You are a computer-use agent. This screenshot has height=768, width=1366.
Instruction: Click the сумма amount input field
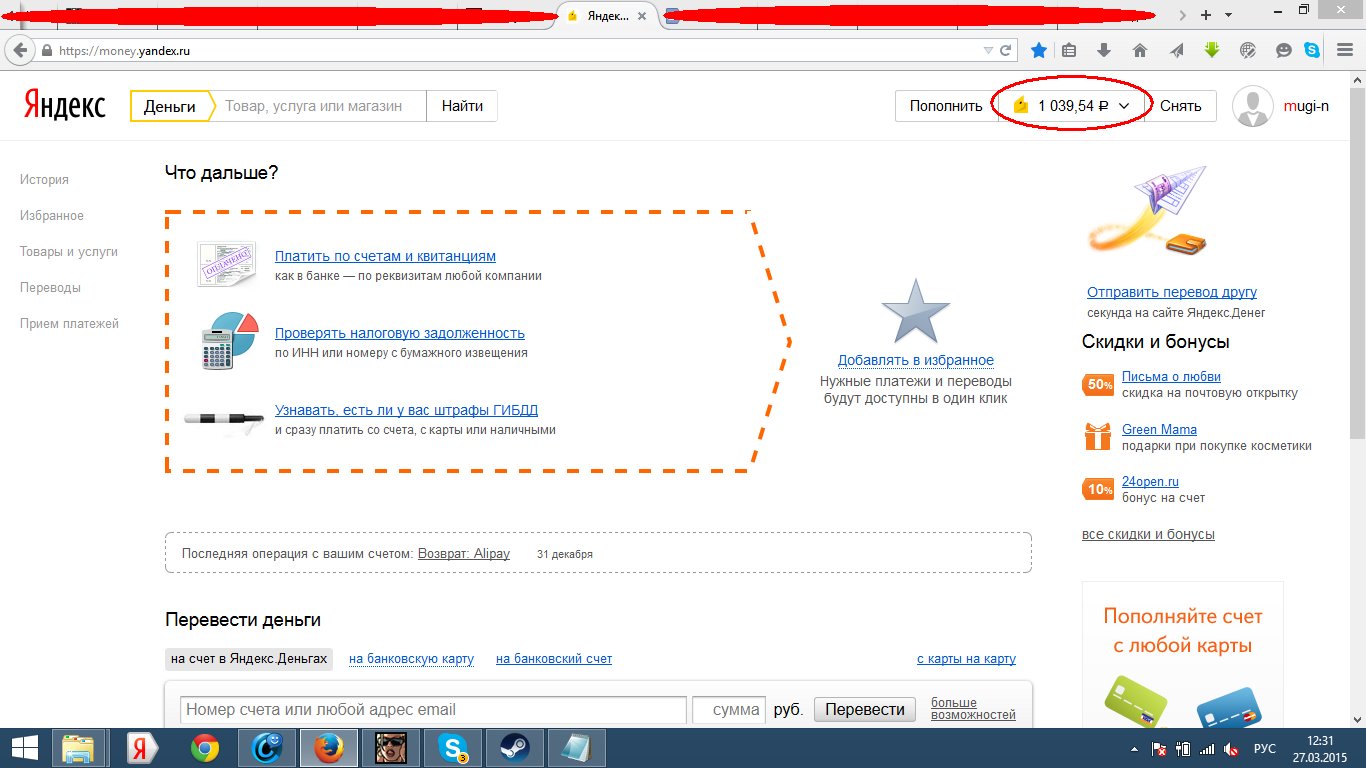pyautogui.click(x=729, y=710)
